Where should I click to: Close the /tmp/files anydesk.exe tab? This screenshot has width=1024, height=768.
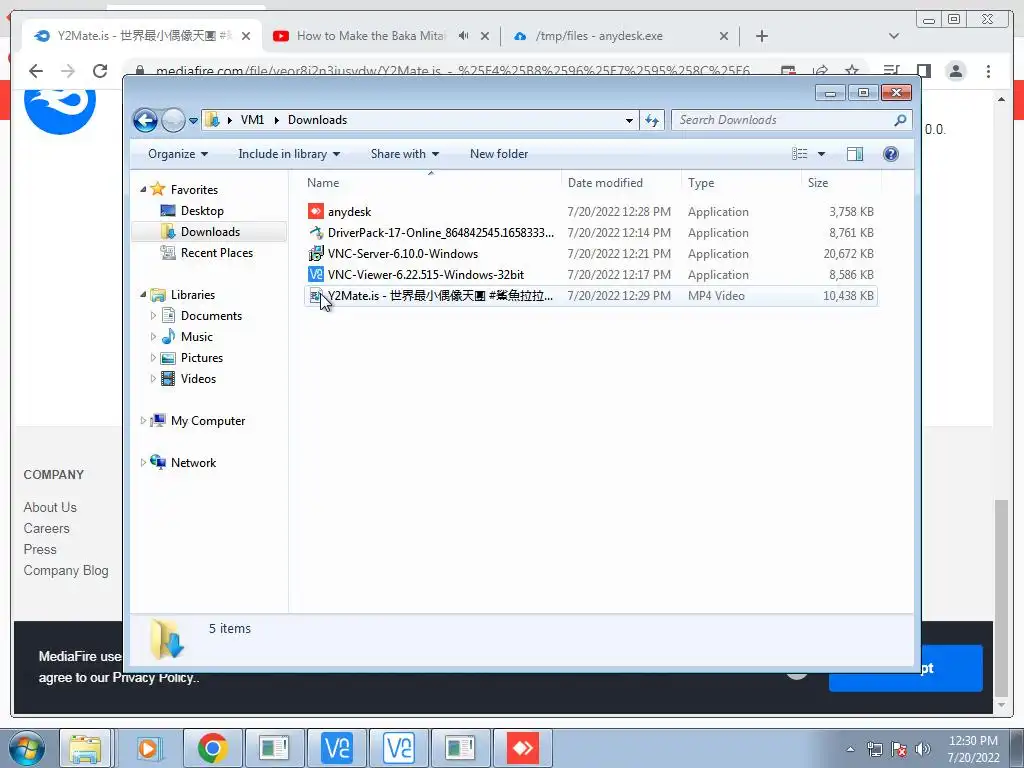pyautogui.click(x=724, y=37)
